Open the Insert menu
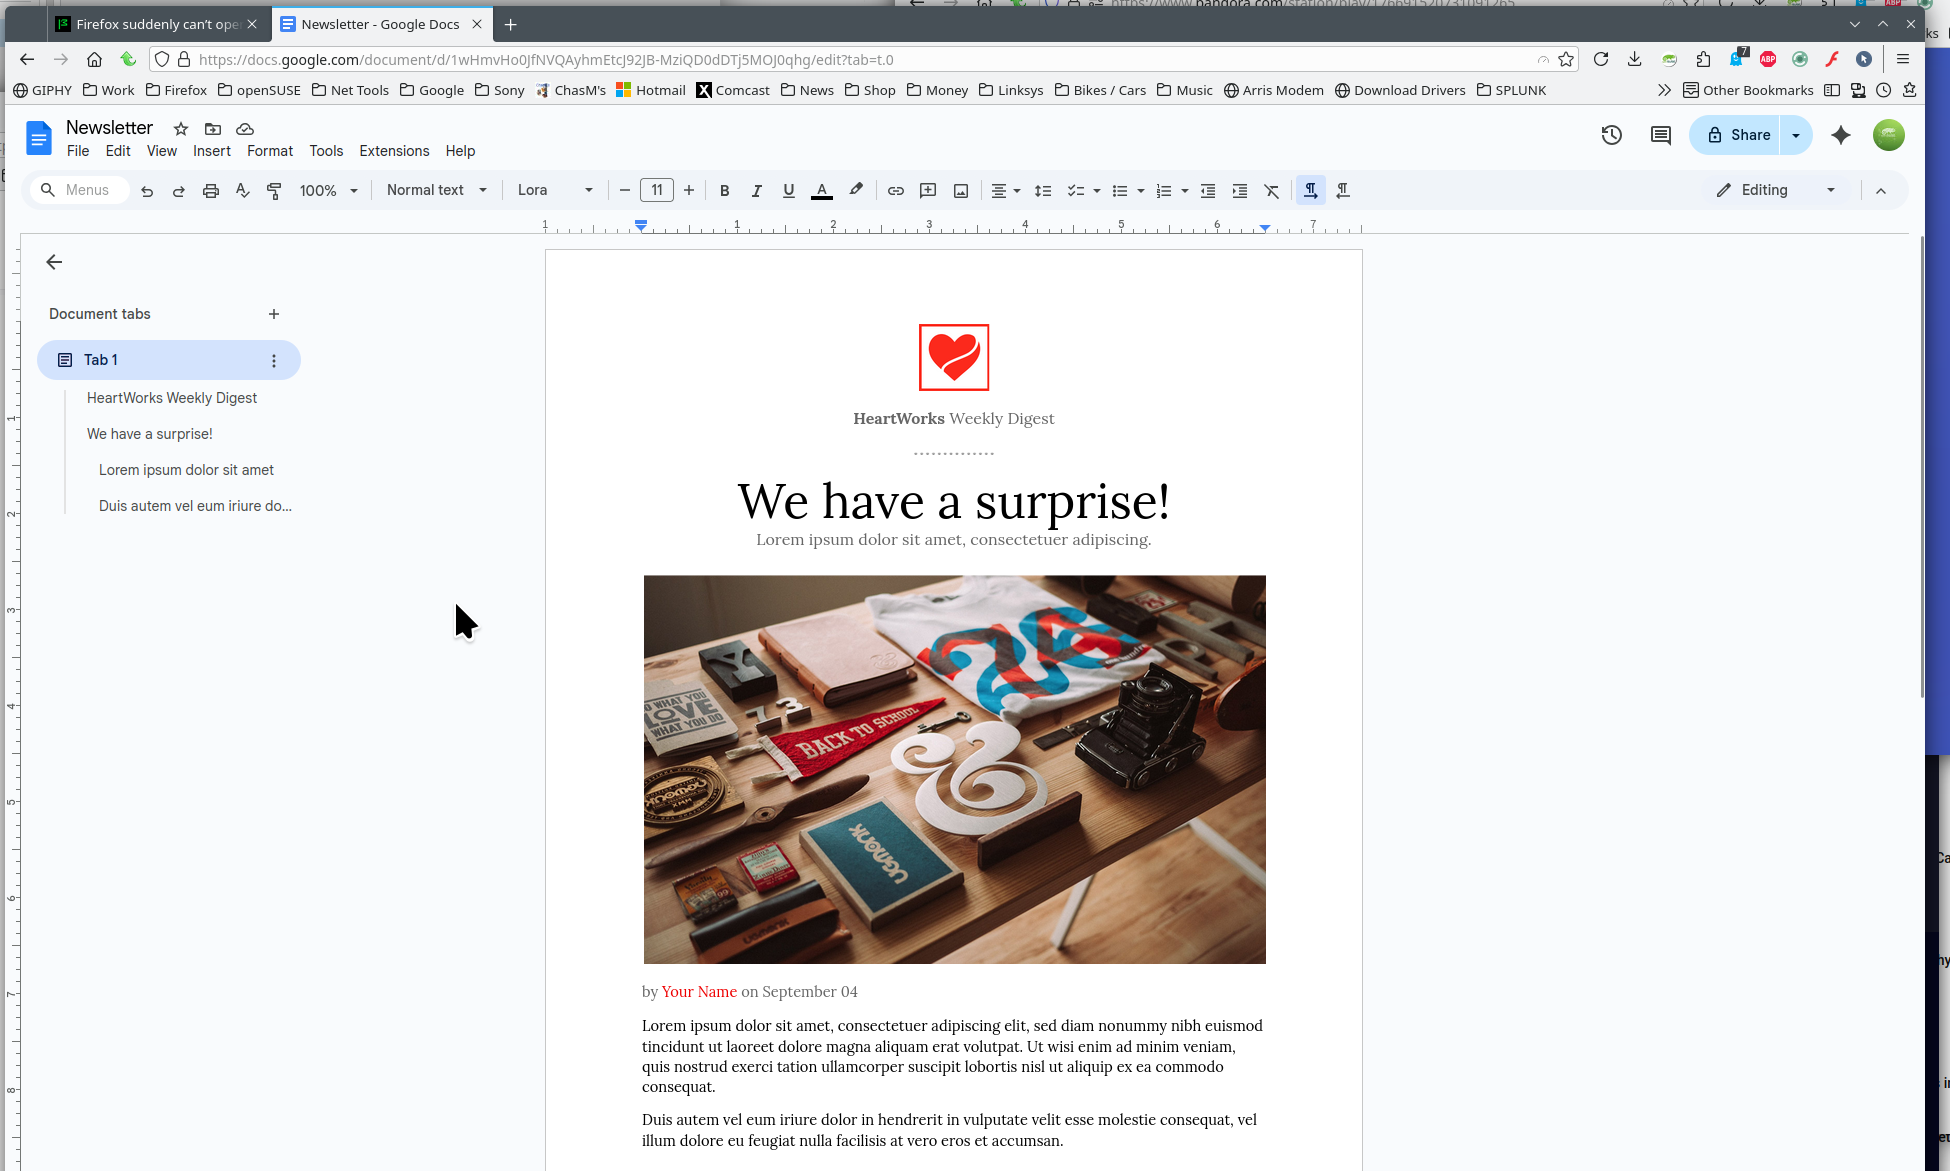Screen dimensions: 1950x1171 coord(212,151)
